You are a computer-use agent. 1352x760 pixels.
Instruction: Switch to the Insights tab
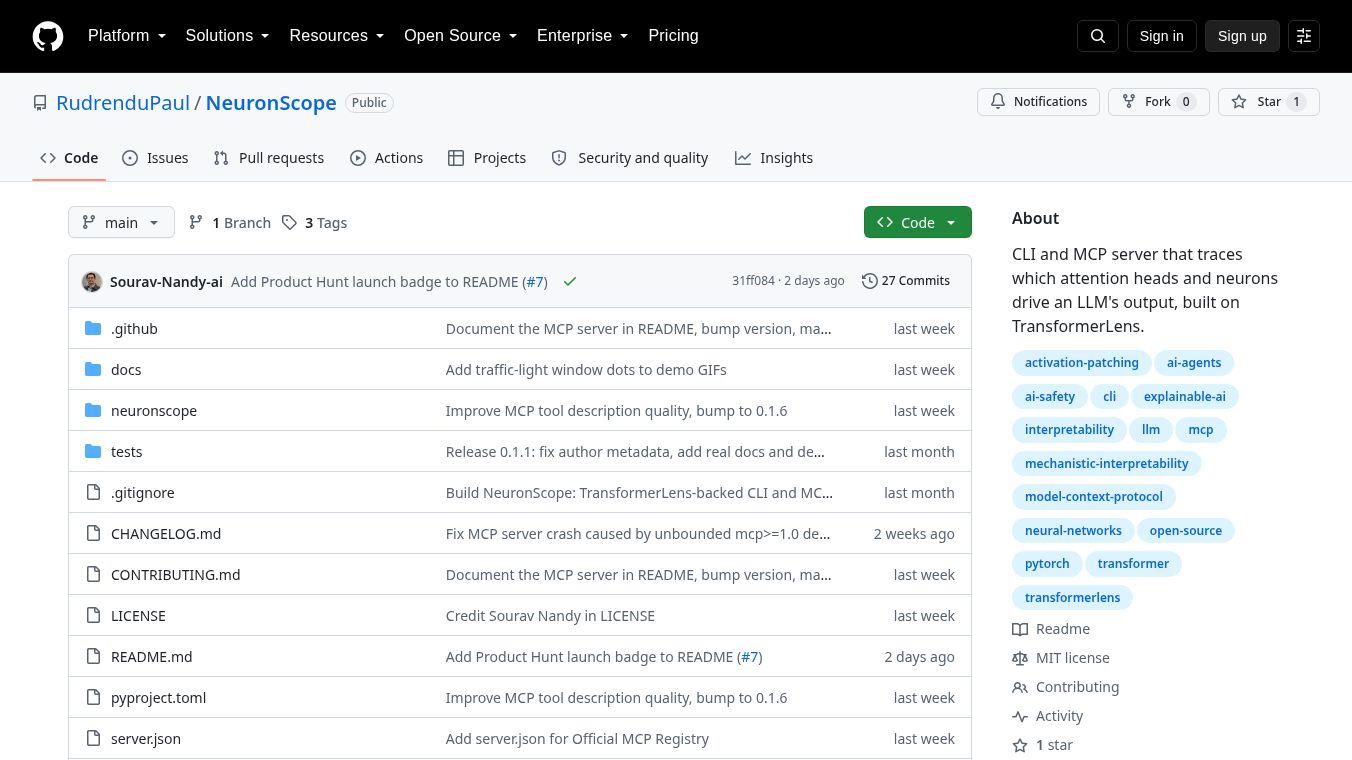774,158
